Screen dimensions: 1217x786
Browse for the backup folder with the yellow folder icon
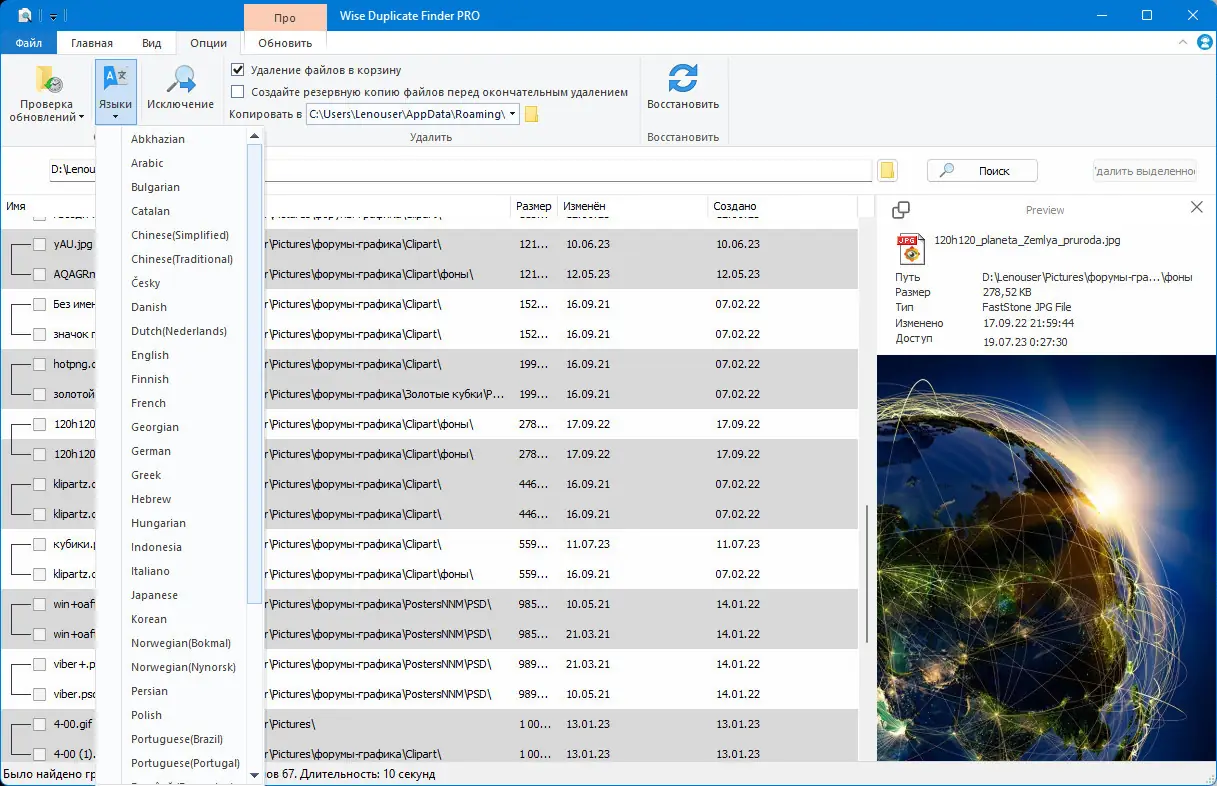(532, 114)
